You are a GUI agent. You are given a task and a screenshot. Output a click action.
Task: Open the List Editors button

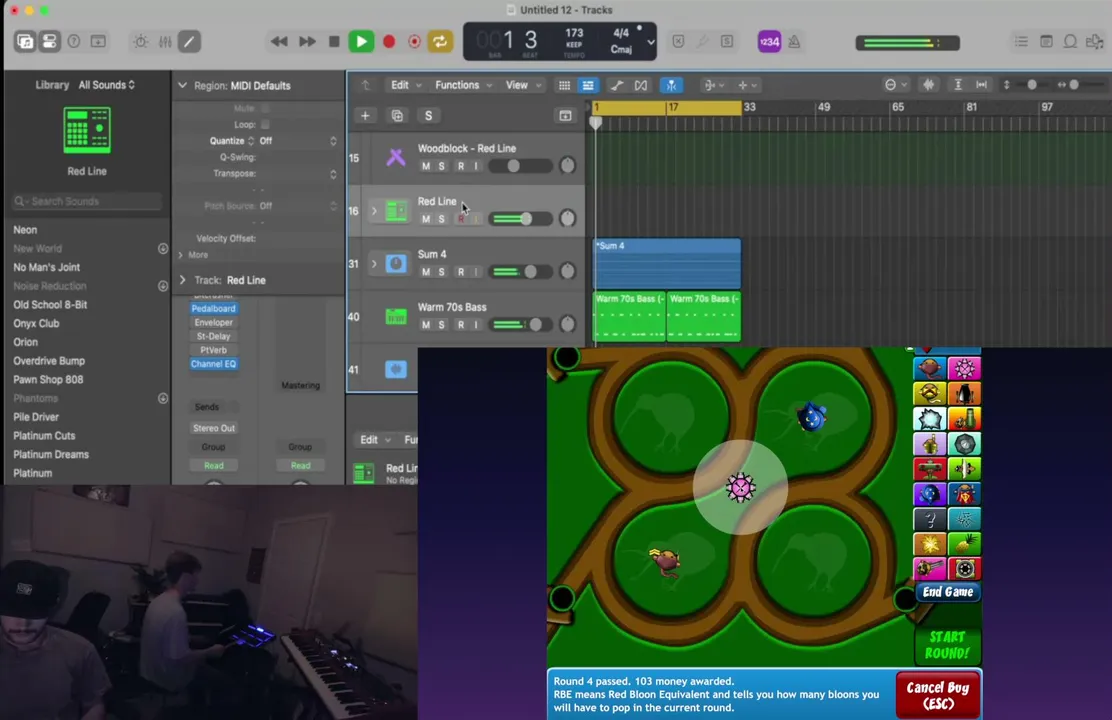point(1021,41)
